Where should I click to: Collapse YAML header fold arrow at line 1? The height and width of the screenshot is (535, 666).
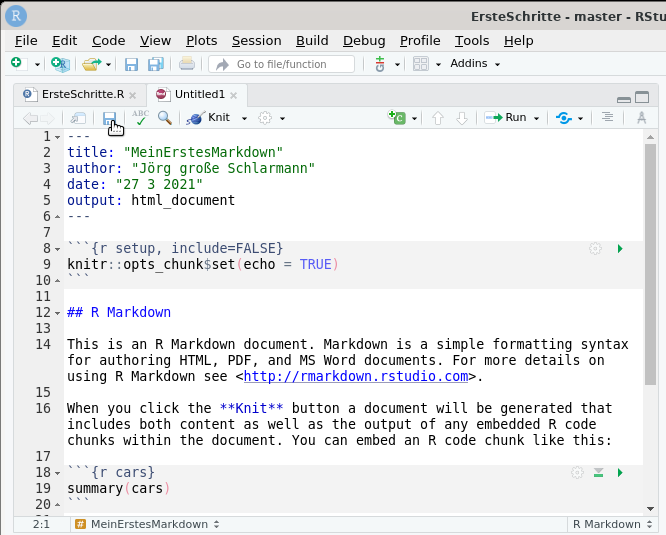(57, 137)
